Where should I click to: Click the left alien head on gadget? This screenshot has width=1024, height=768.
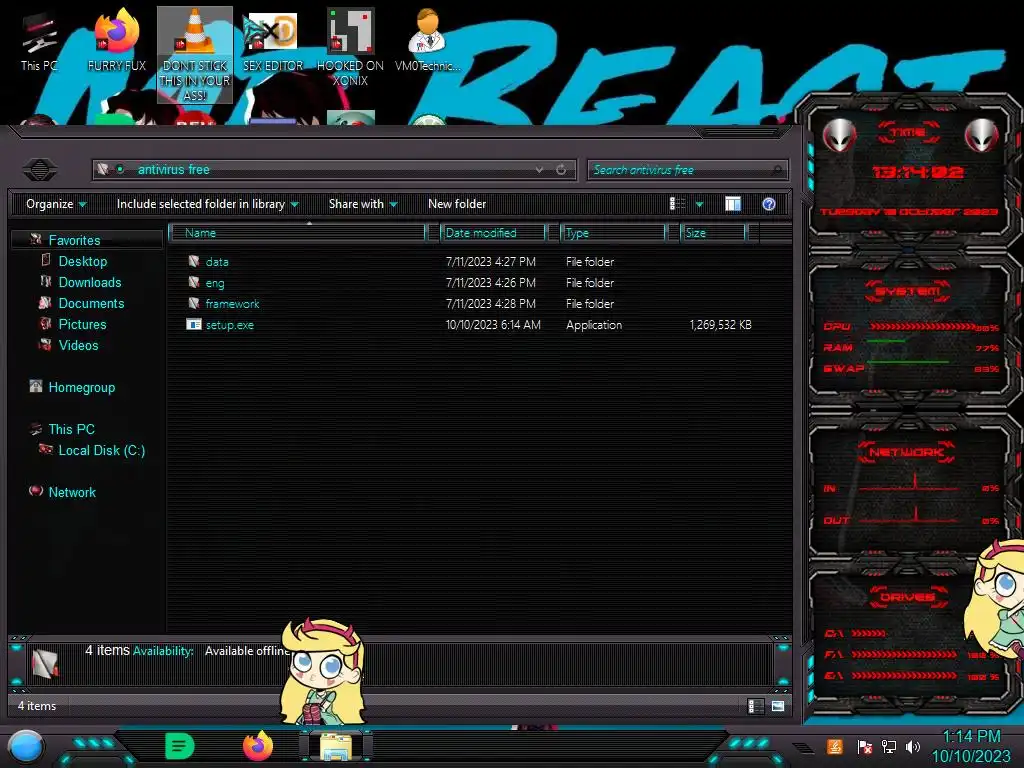[x=839, y=136]
